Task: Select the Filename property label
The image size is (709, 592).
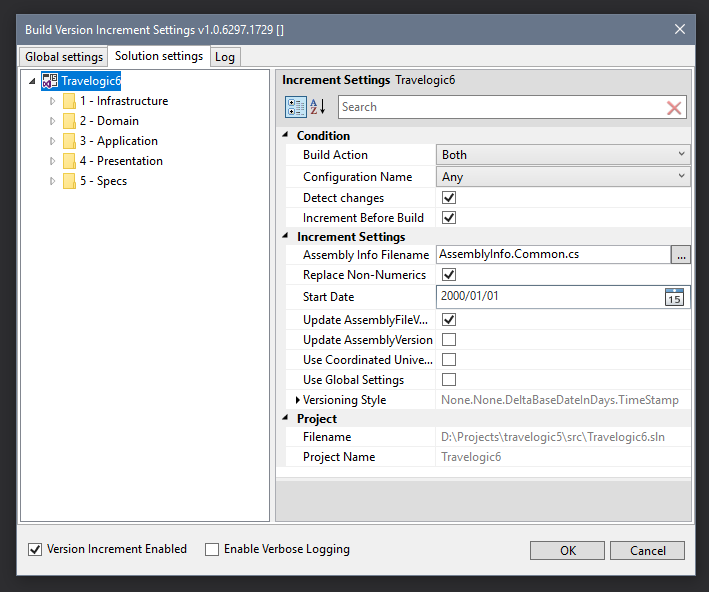Action: click(327, 437)
